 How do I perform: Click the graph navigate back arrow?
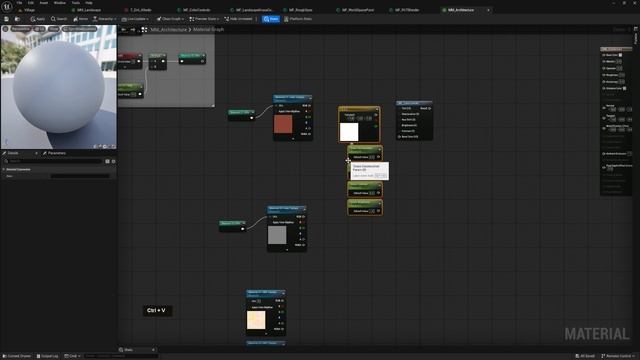pyautogui.click(x=124, y=29)
